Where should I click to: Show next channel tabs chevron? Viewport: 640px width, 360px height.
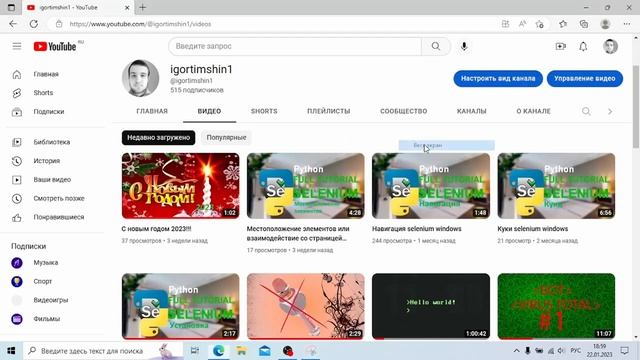610,111
